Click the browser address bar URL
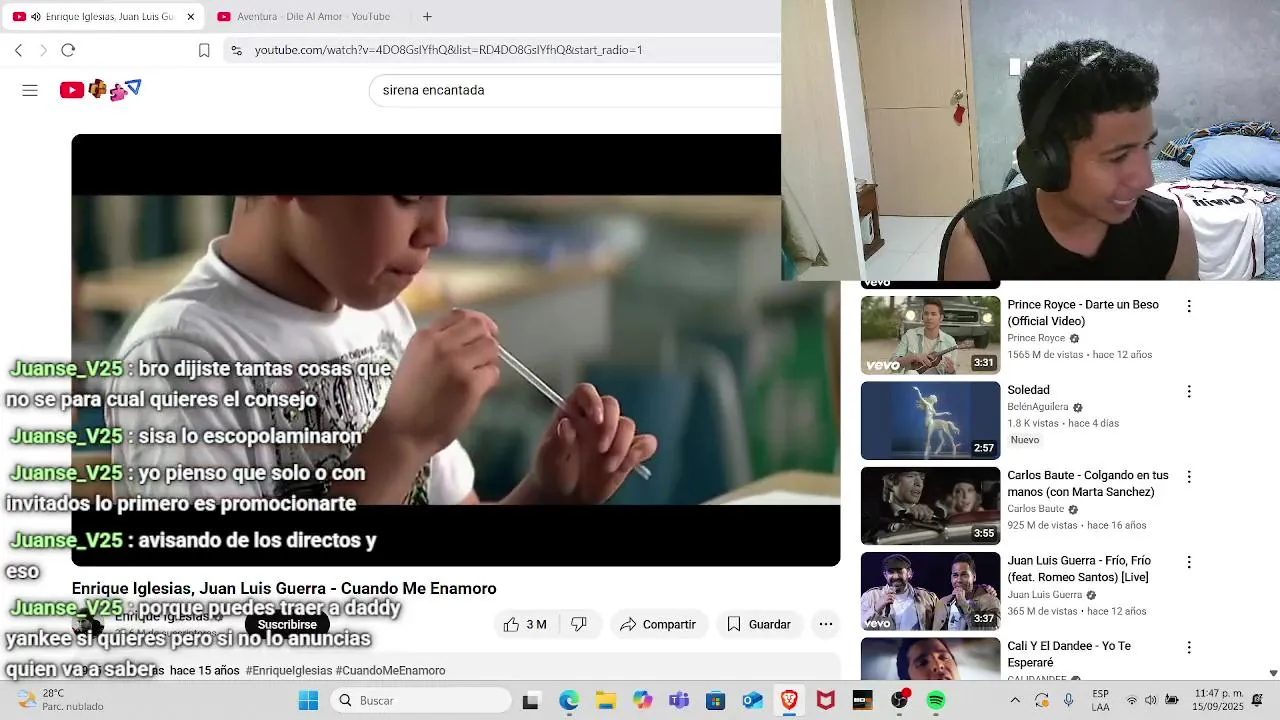The height and width of the screenshot is (720, 1280). tap(448, 50)
